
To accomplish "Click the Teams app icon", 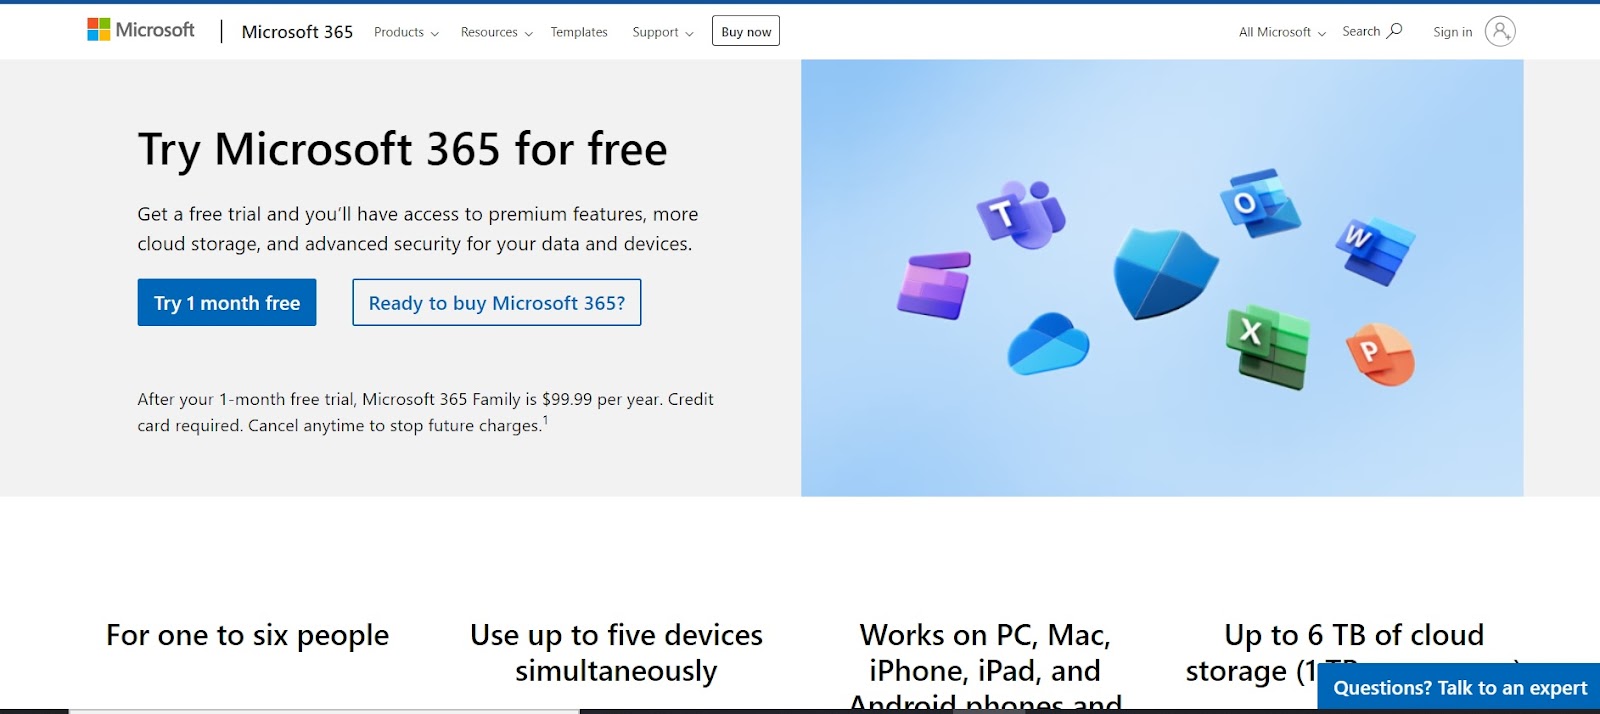I will click(x=1021, y=215).
